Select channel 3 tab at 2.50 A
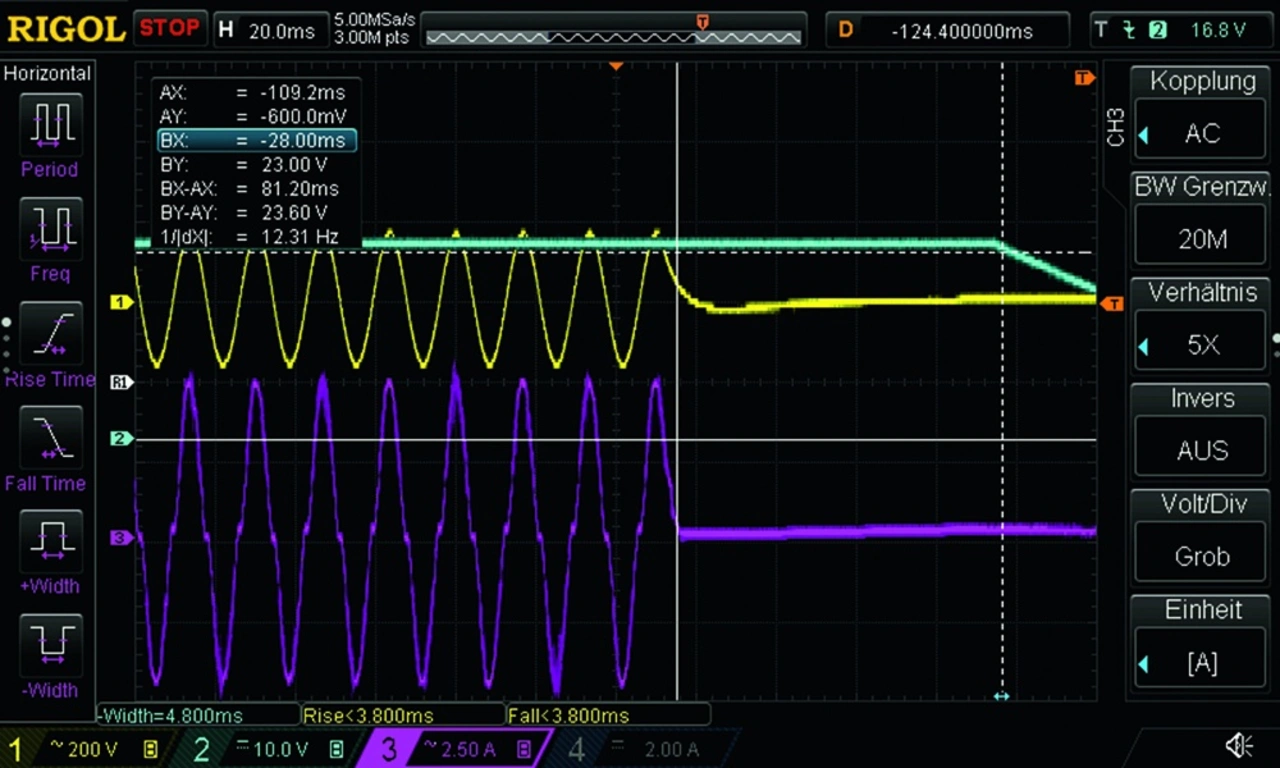This screenshot has width=1280, height=768. click(x=455, y=748)
